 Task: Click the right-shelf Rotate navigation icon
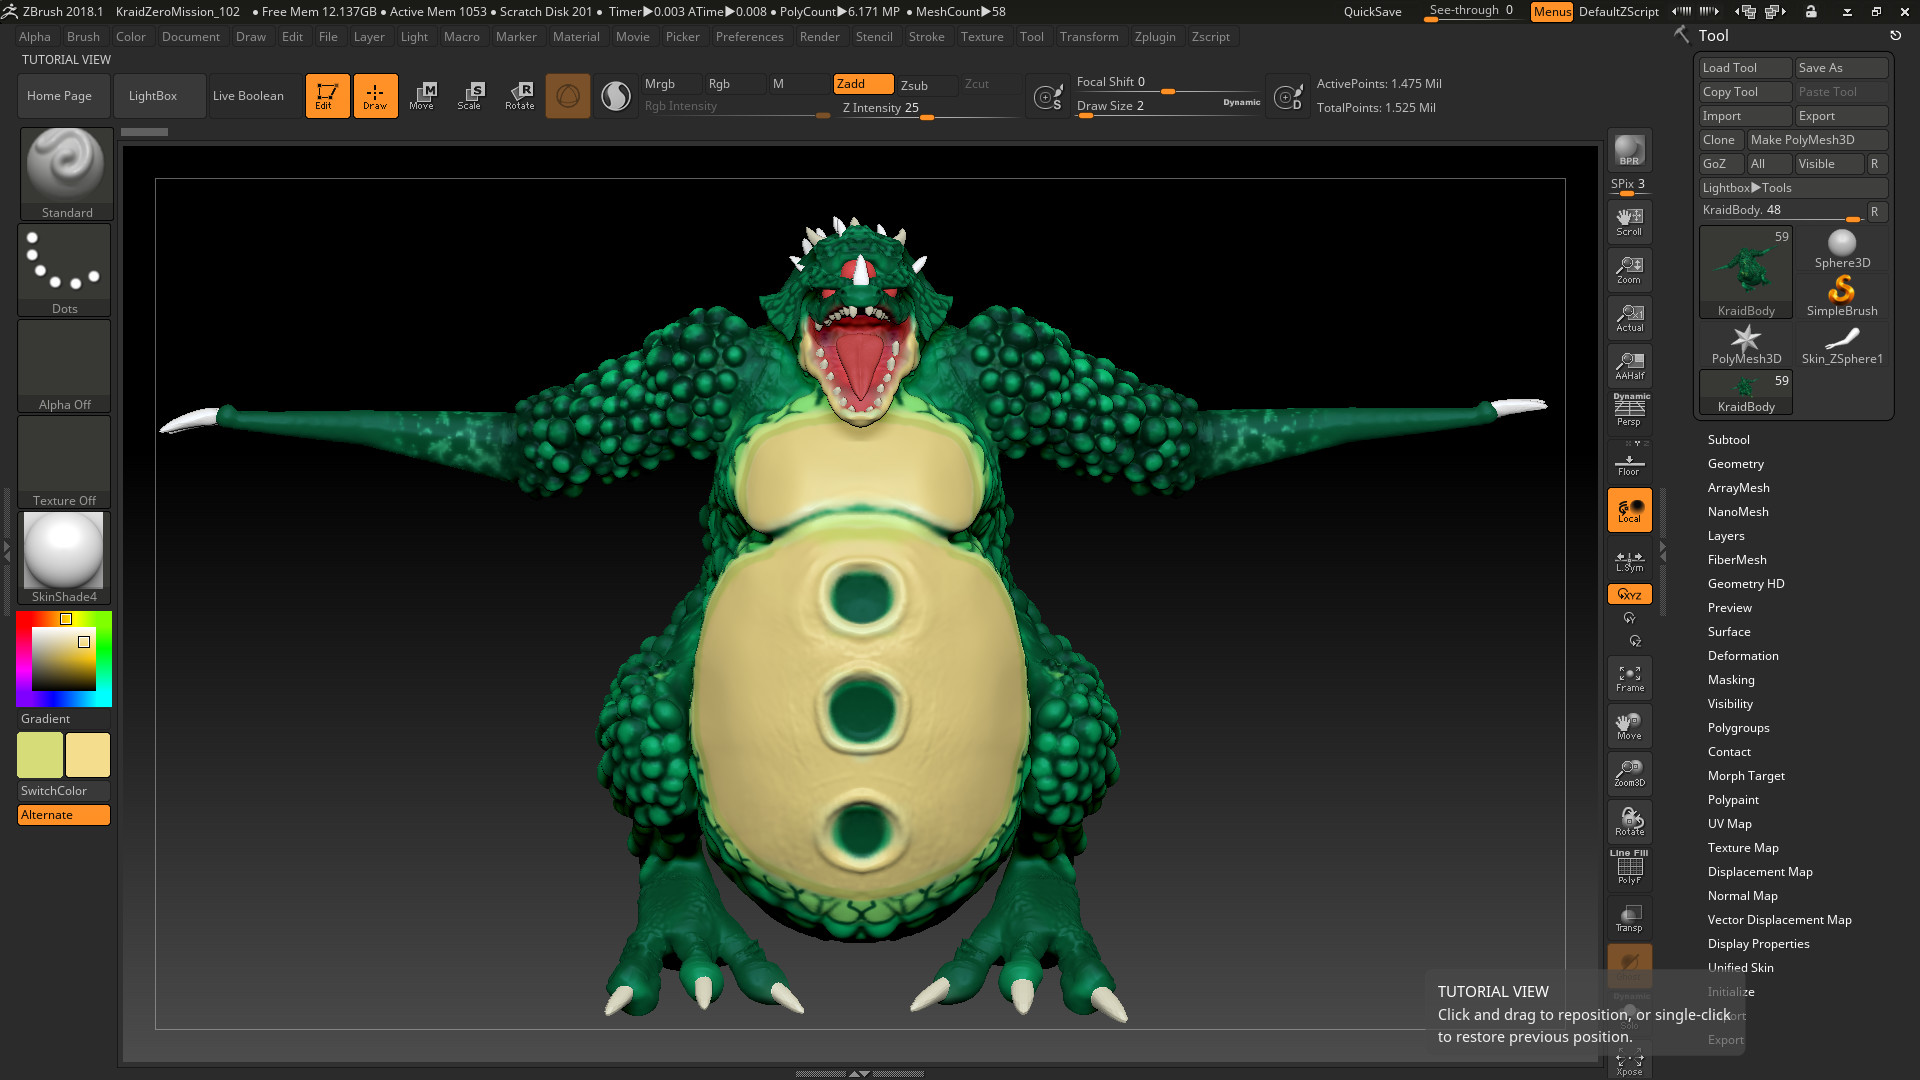click(1629, 821)
